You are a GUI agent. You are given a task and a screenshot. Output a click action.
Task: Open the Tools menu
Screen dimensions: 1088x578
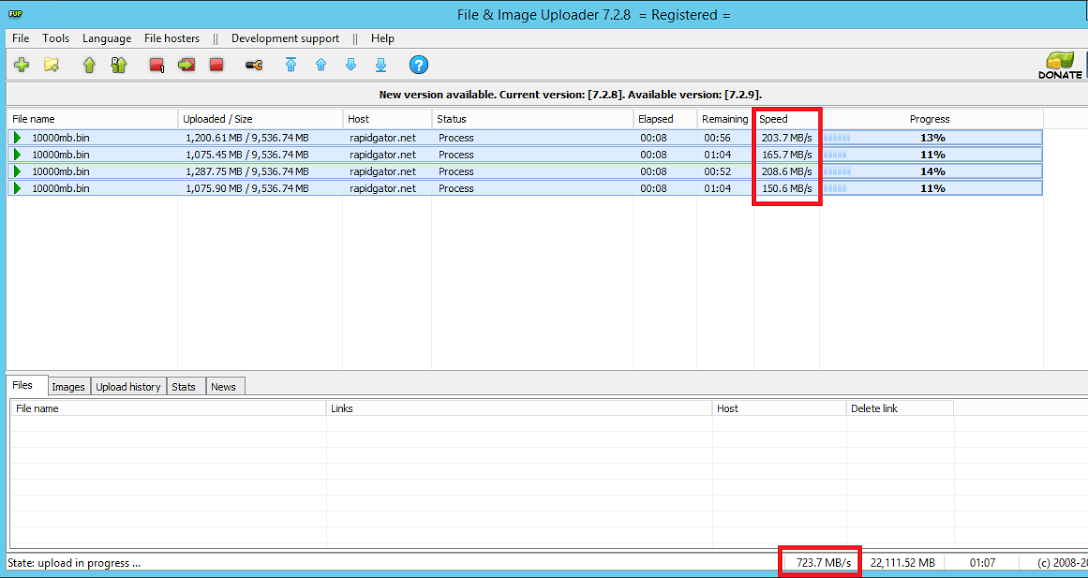coord(56,38)
